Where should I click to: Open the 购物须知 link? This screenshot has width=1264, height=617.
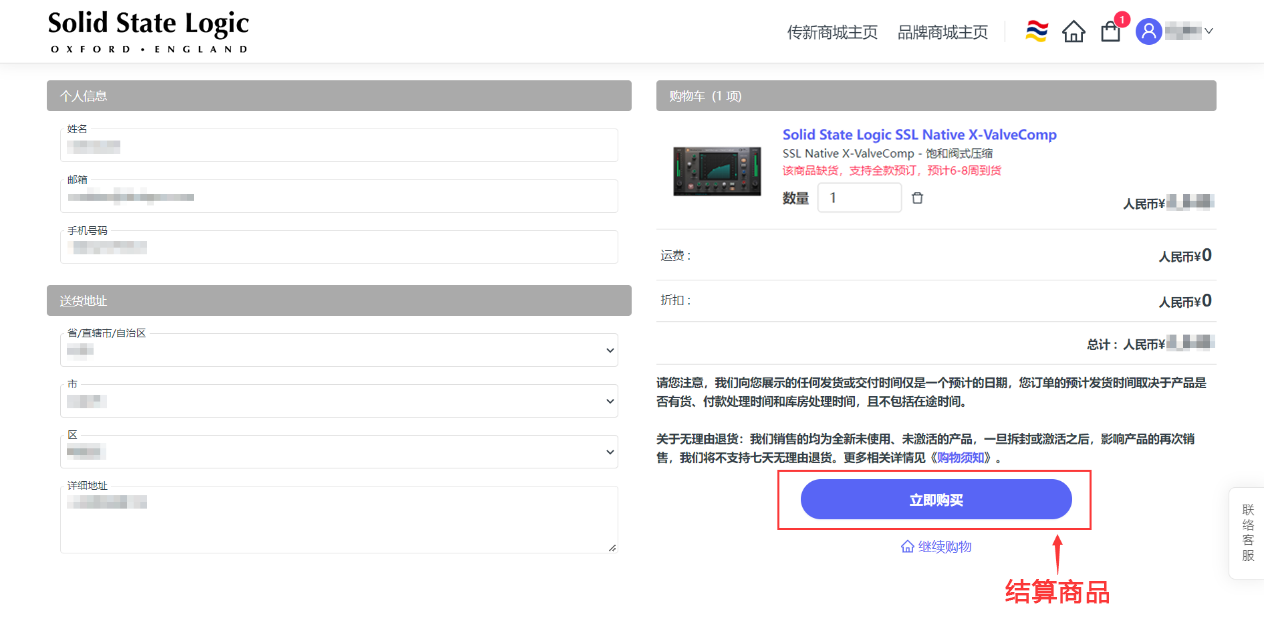pos(963,457)
